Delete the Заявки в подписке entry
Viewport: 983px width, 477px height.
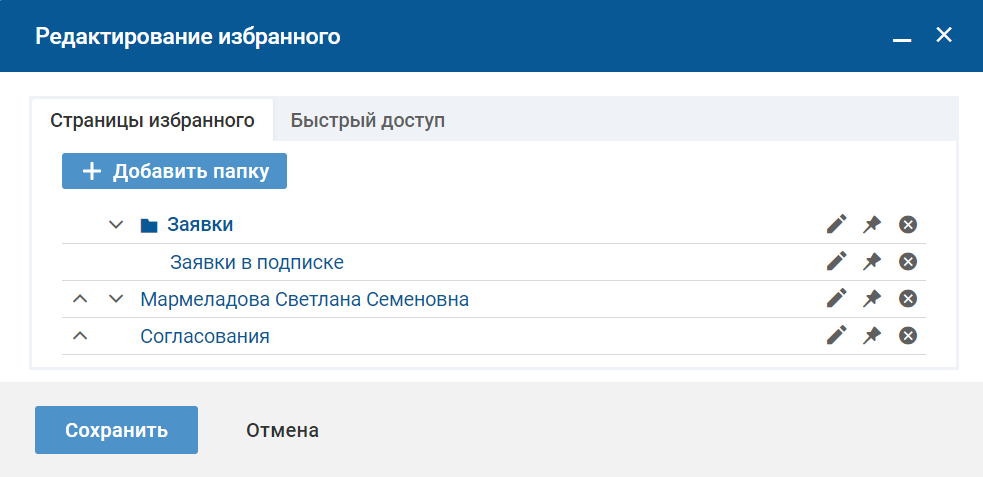tap(908, 262)
